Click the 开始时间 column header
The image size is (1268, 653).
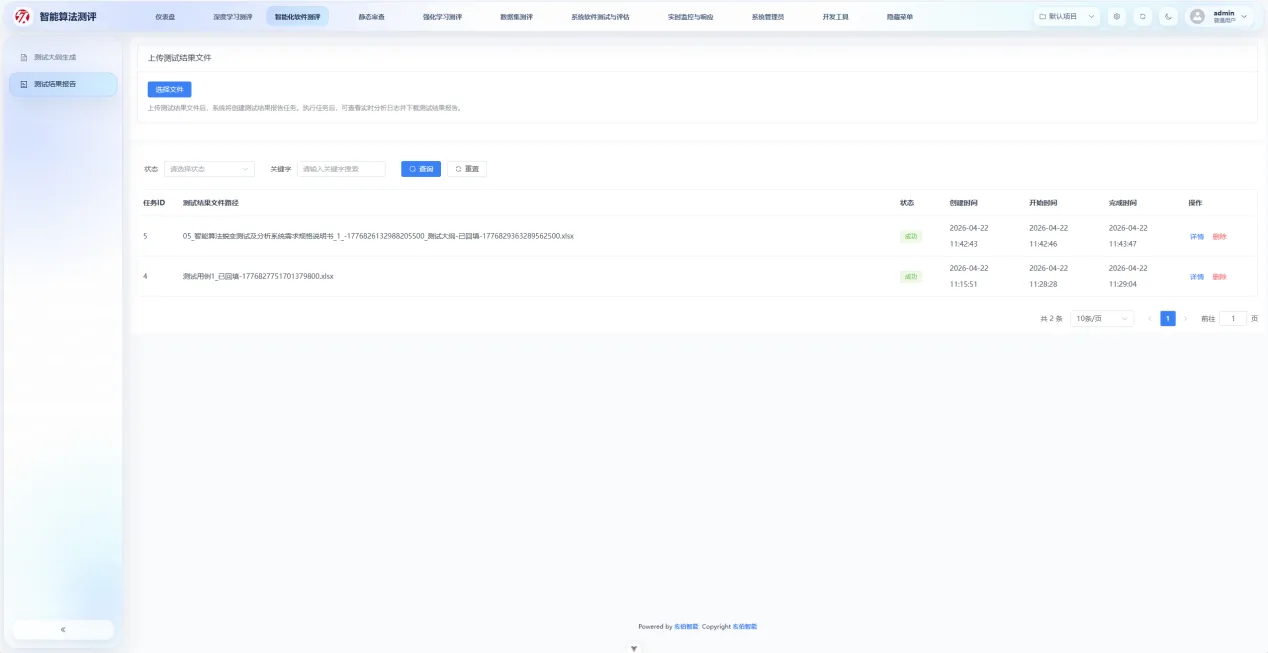[1043, 203]
